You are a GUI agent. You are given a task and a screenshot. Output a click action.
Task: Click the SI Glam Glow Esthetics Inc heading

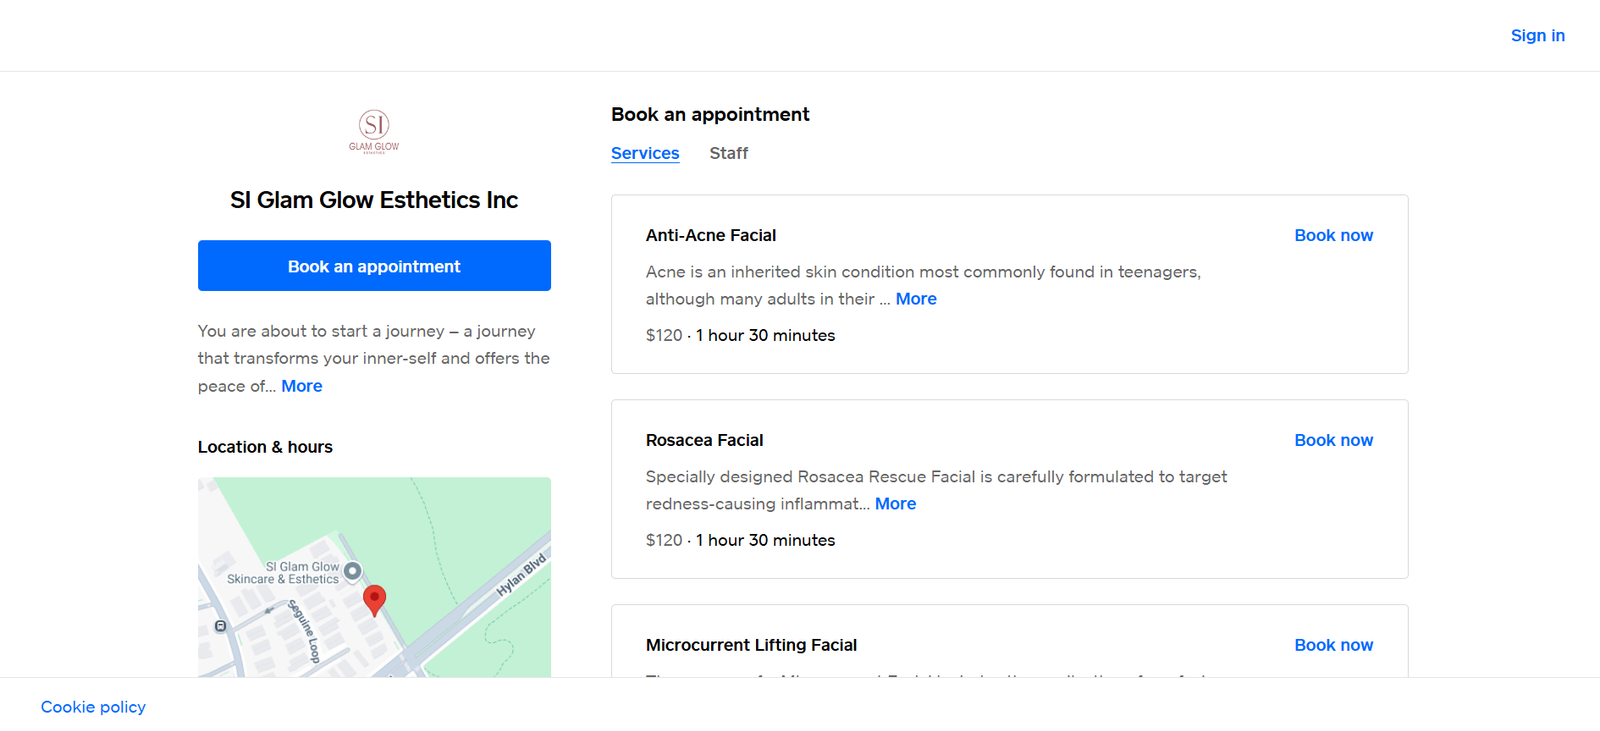[x=374, y=200]
